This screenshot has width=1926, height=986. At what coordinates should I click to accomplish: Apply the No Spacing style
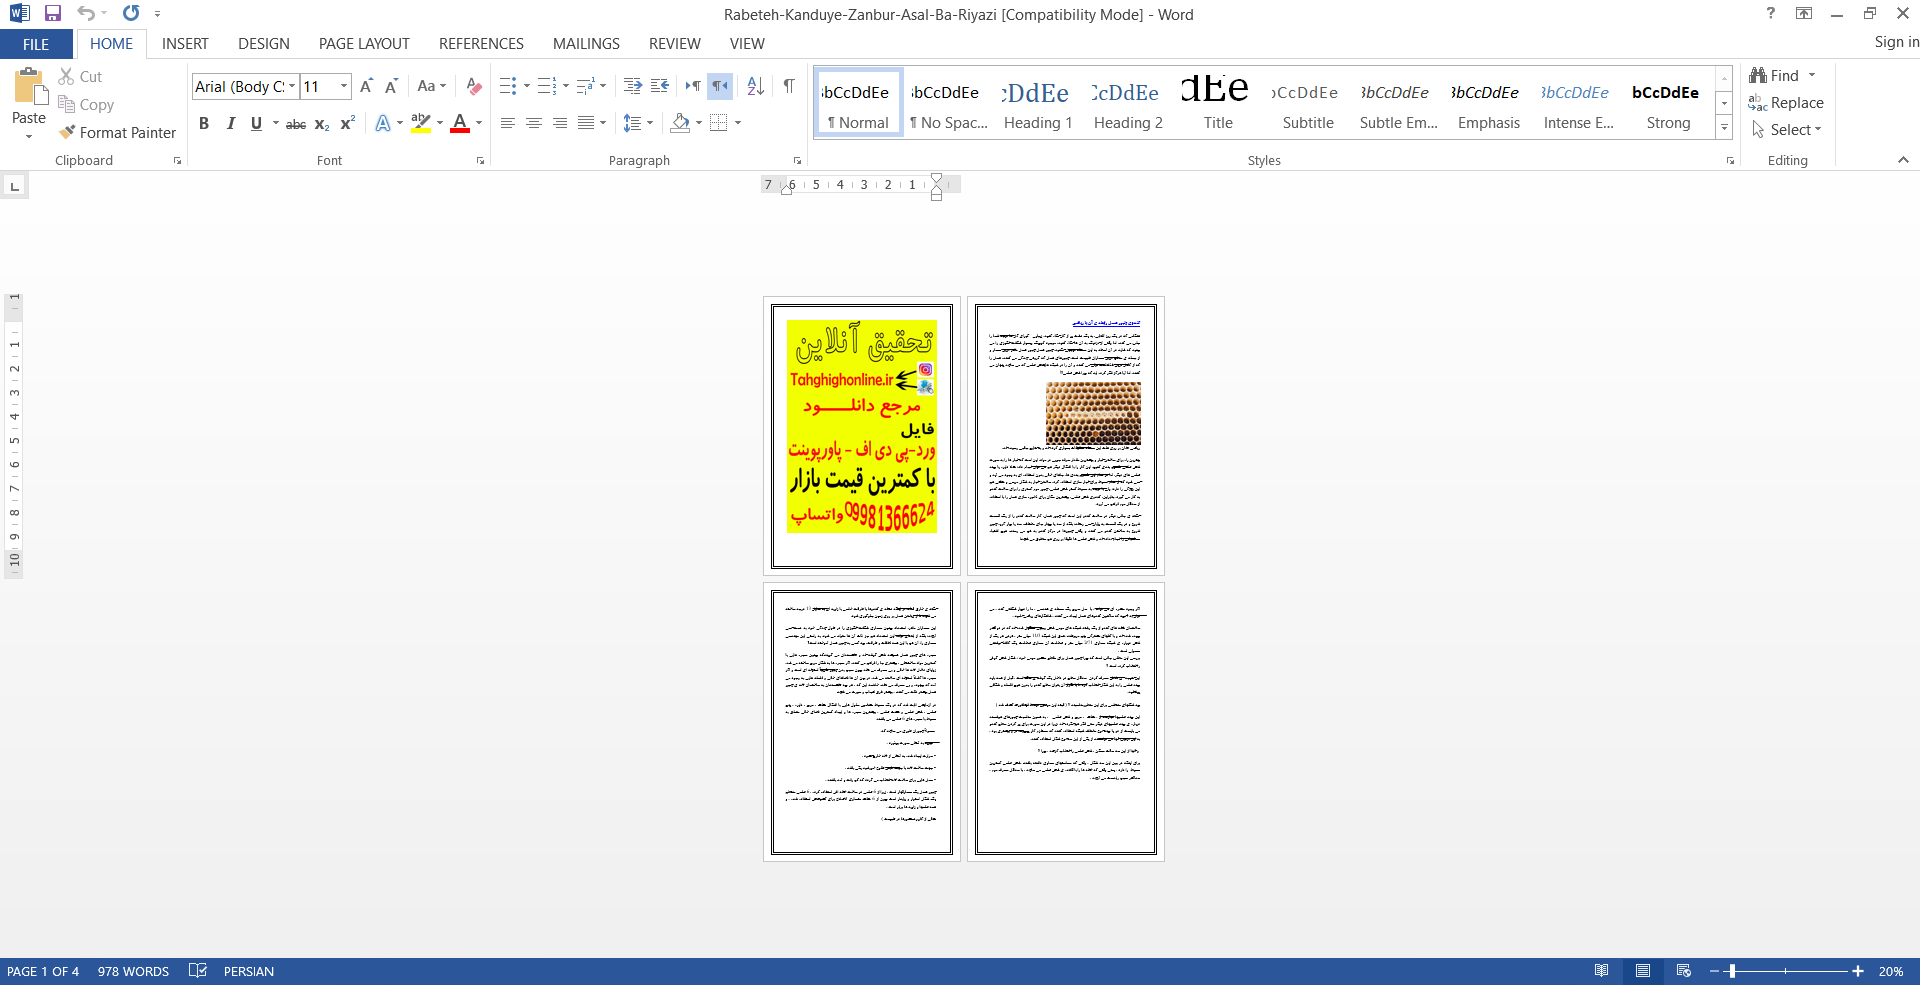[948, 103]
